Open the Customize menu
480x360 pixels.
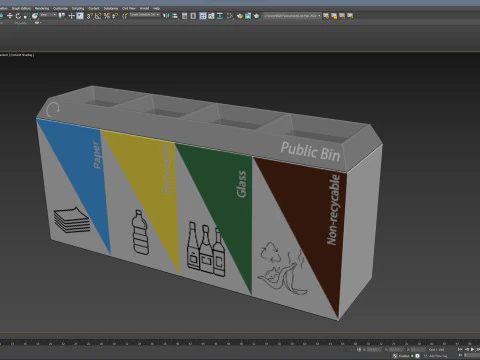[x=60, y=8]
